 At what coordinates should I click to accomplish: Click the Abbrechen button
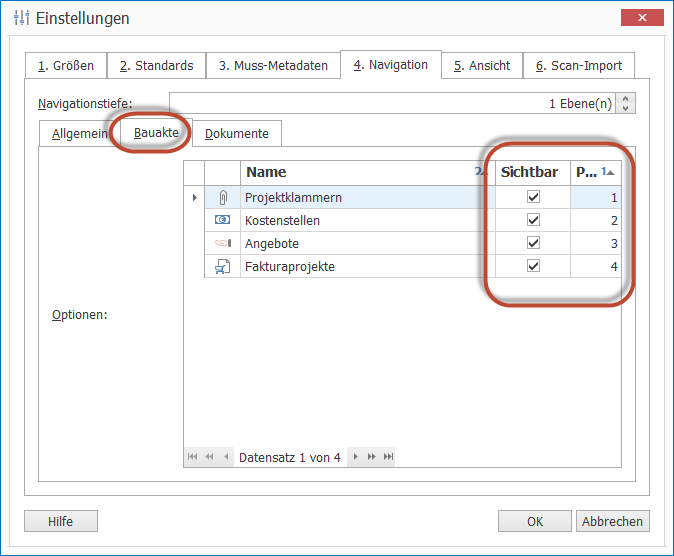pos(612,521)
